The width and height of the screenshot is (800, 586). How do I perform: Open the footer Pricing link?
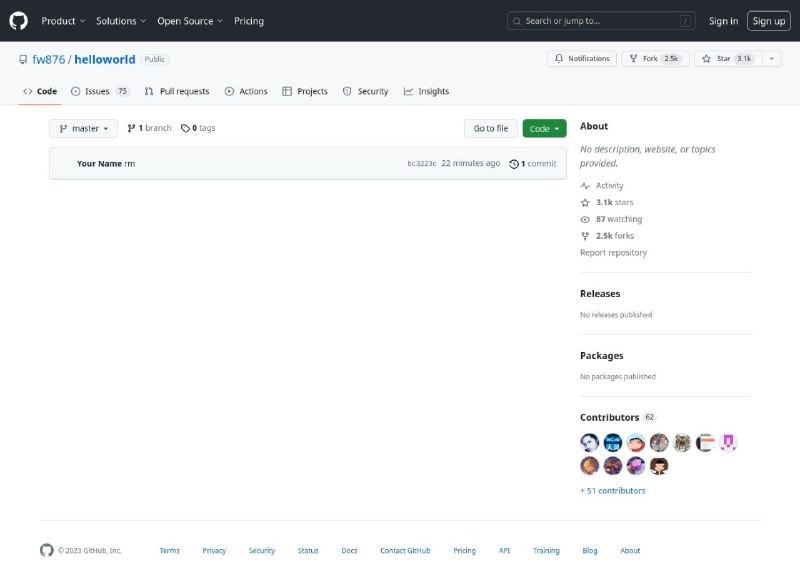[464, 551]
